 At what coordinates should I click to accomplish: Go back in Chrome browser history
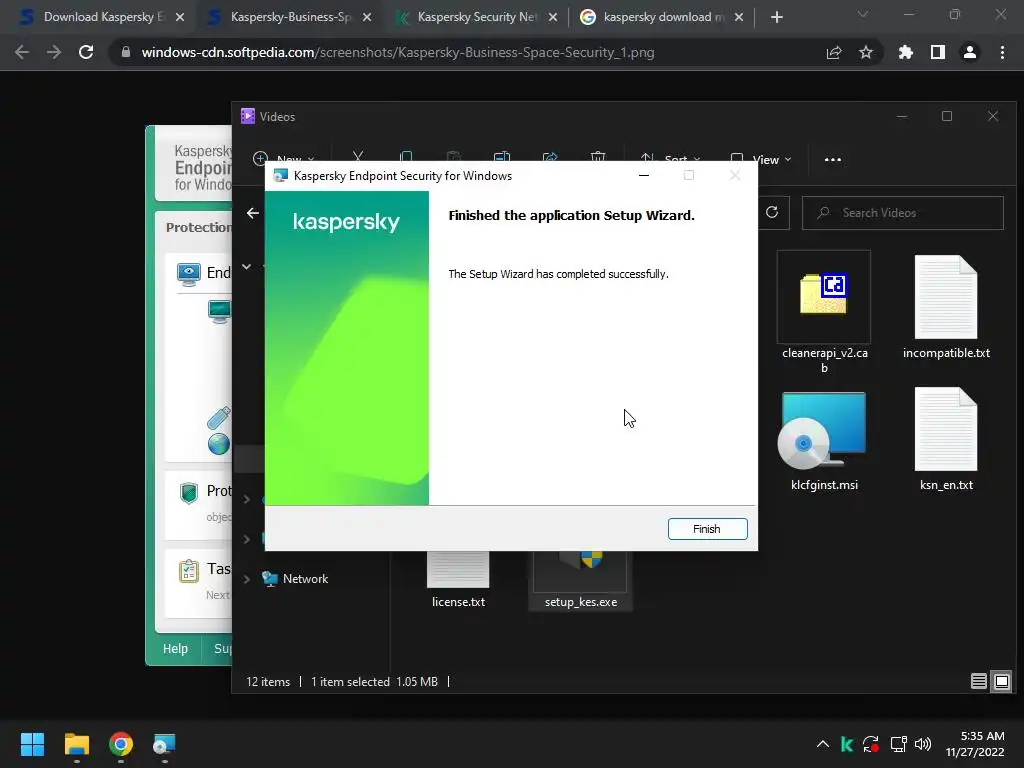coord(22,52)
